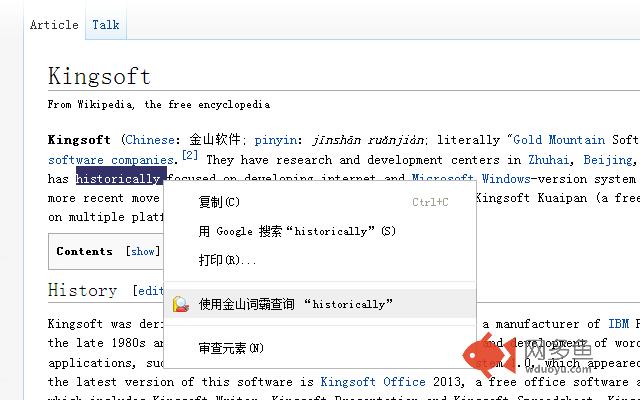Click "From Wikipedia, the free encyclopedia" text

(159, 105)
